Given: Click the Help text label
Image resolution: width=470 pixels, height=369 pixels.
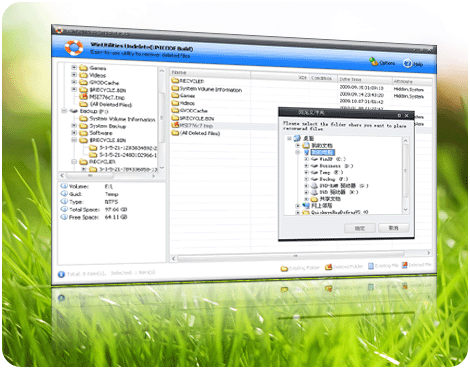Looking at the screenshot, I should point(418,64).
